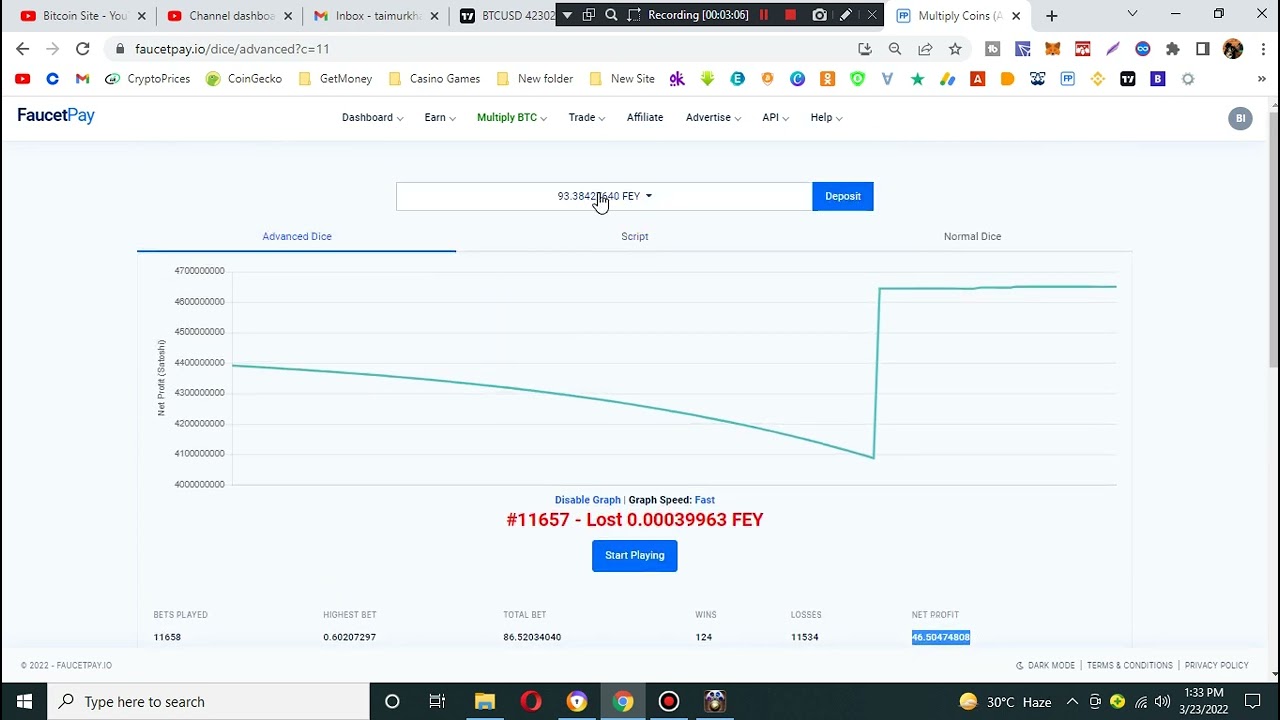Open the FEY balance currency dropdown
This screenshot has width=1280, height=720.
tap(604, 196)
